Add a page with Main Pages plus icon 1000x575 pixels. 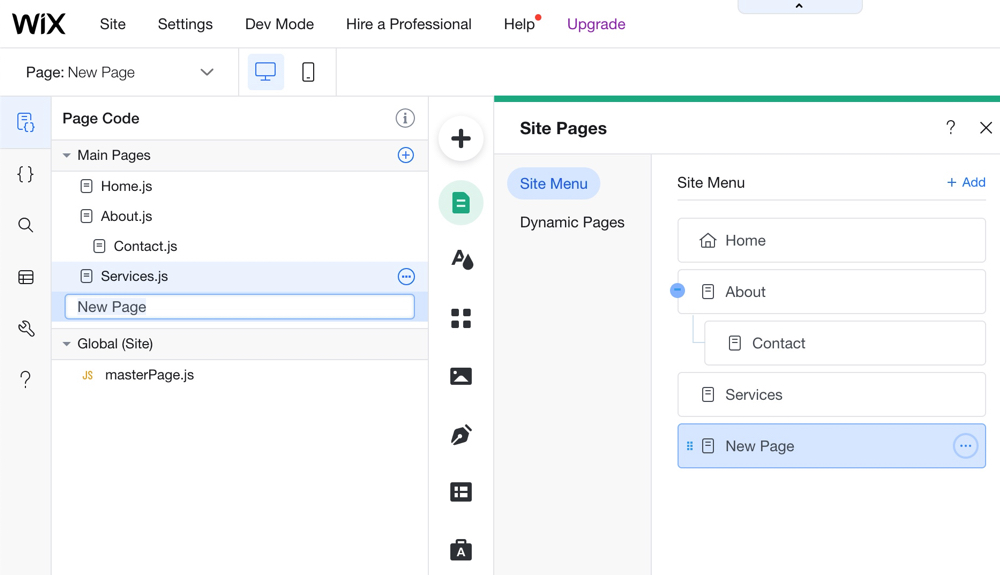coord(406,155)
